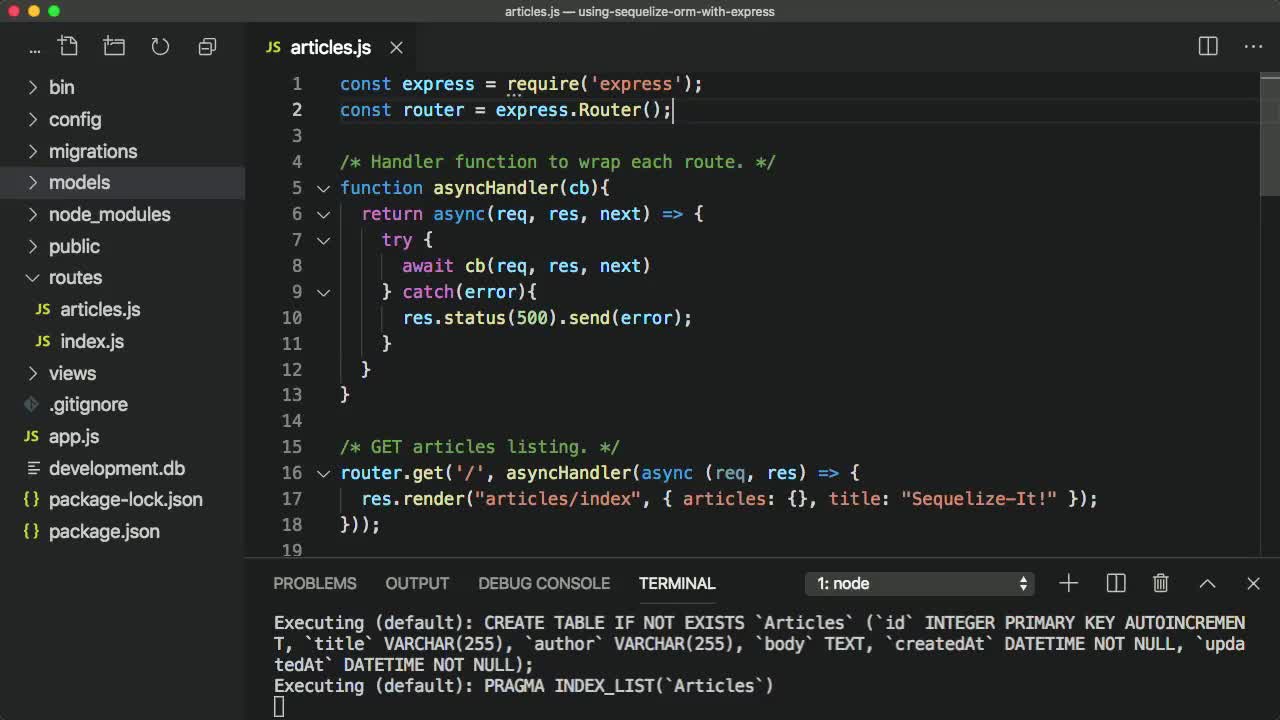Split the terminal using the split icon
The image size is (1280, 720).
click(1115, 583)
